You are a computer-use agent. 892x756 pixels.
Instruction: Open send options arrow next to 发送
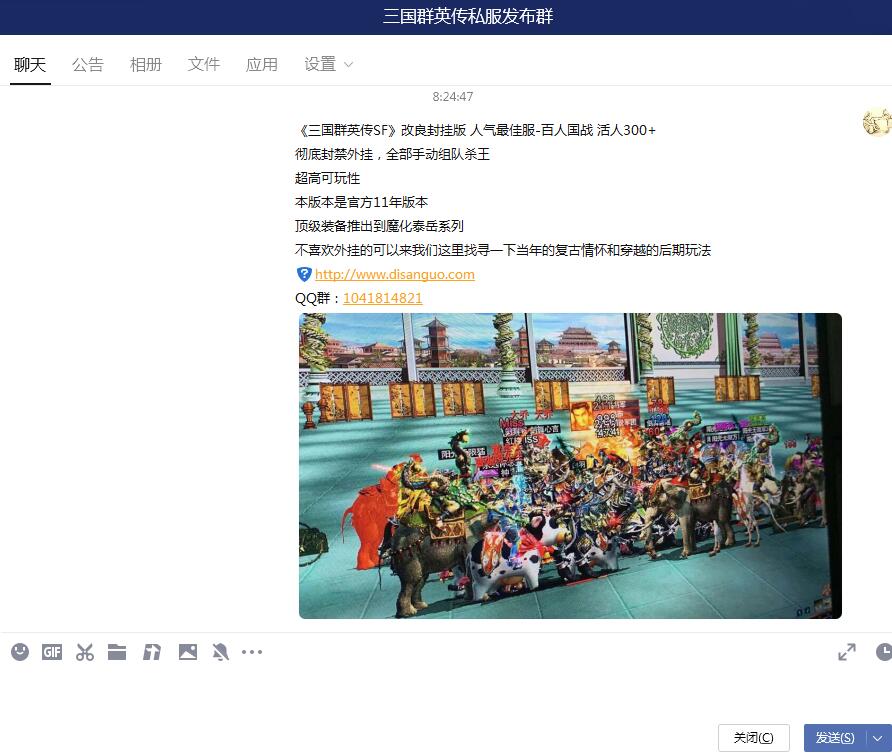click(878, 738)
